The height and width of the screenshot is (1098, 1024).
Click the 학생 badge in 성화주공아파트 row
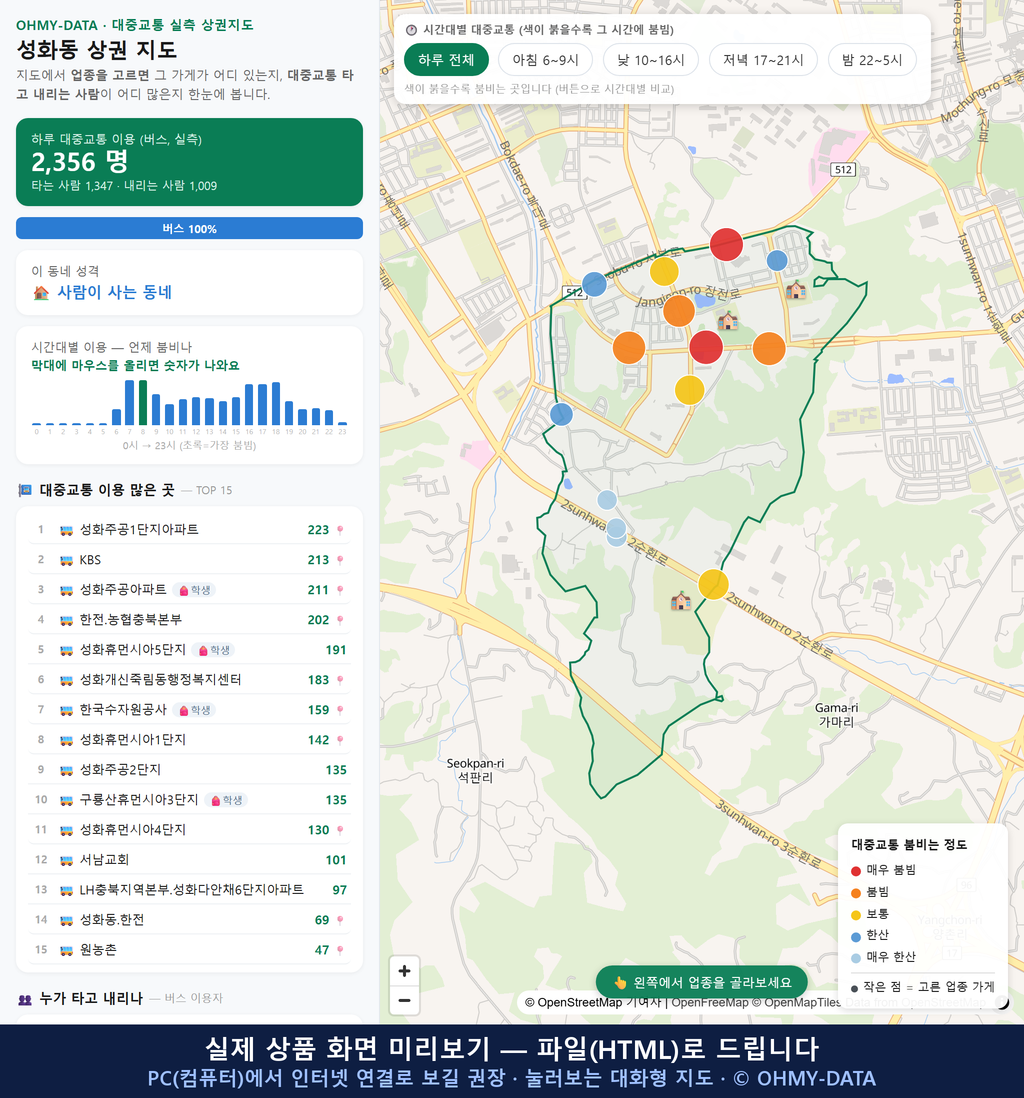point(195,590)
